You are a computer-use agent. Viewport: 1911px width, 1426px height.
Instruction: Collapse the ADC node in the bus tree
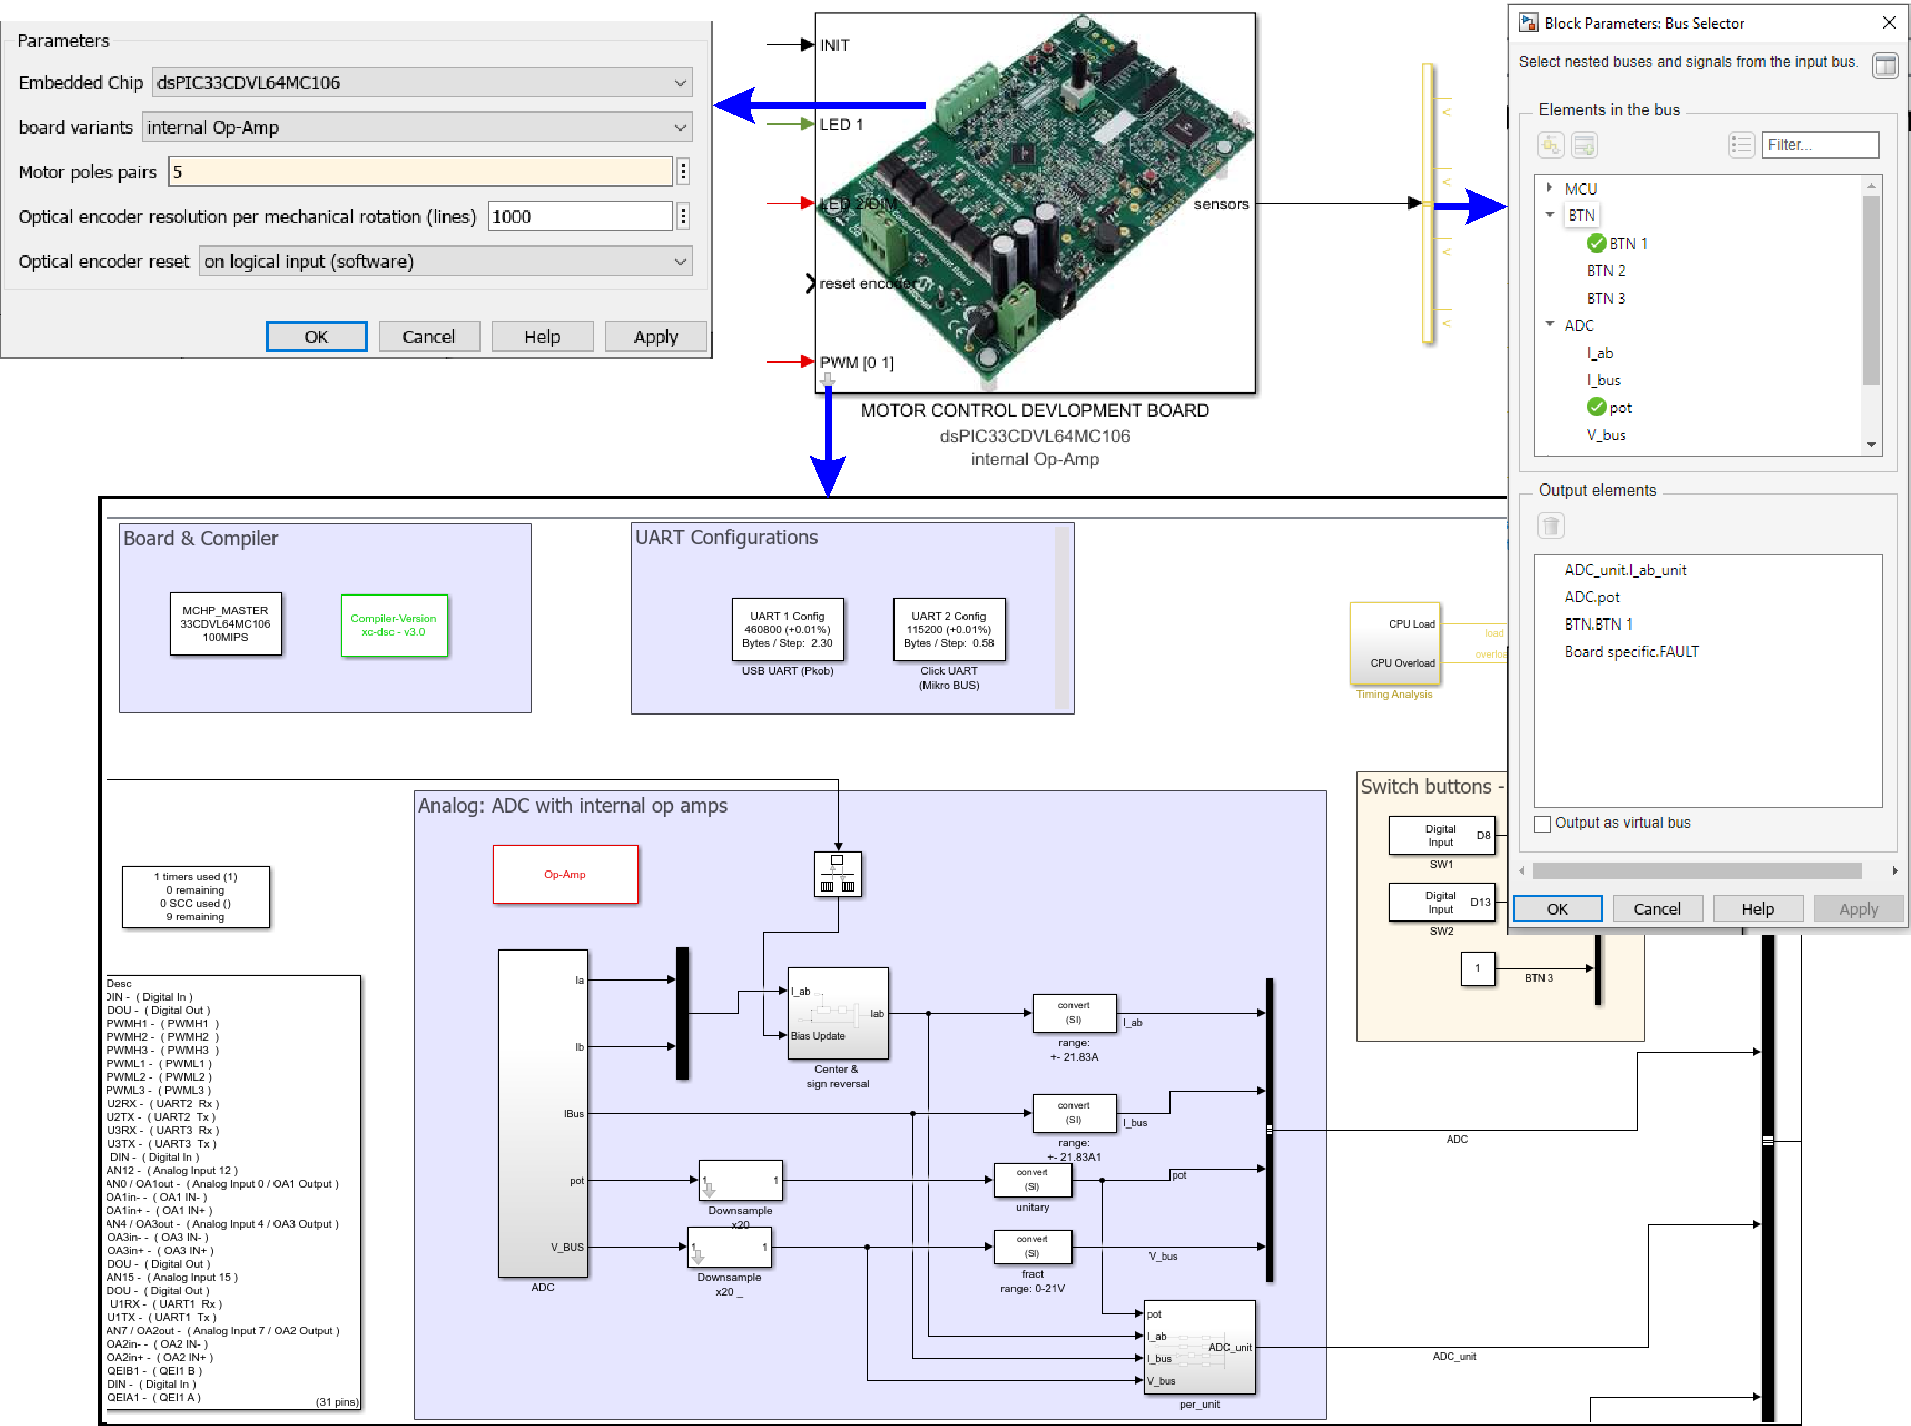(x=1549, y=325)
